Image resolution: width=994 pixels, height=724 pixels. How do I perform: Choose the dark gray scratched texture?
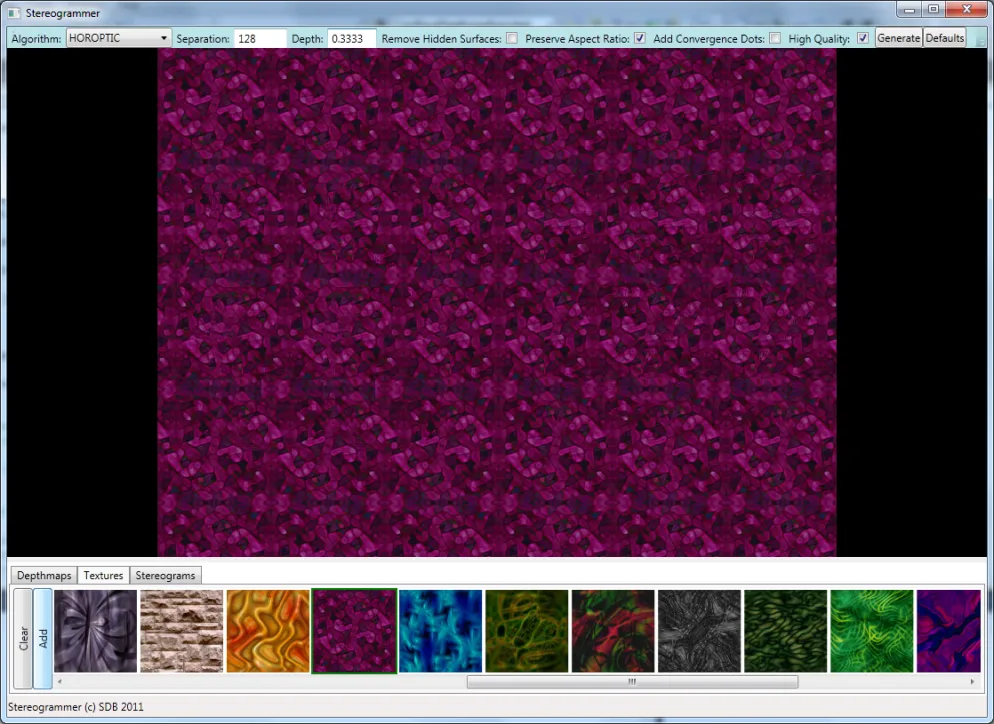[x=699, y=631]
